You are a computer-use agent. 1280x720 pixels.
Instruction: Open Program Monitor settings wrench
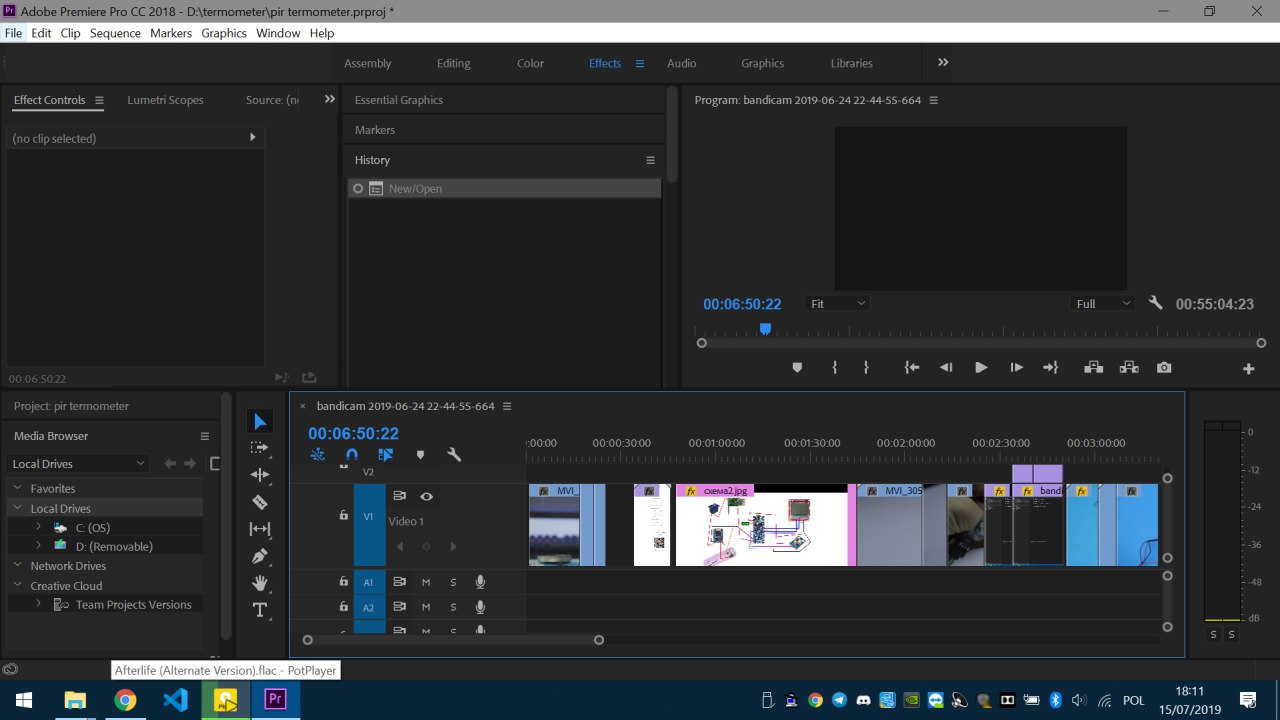point(1155,303)
